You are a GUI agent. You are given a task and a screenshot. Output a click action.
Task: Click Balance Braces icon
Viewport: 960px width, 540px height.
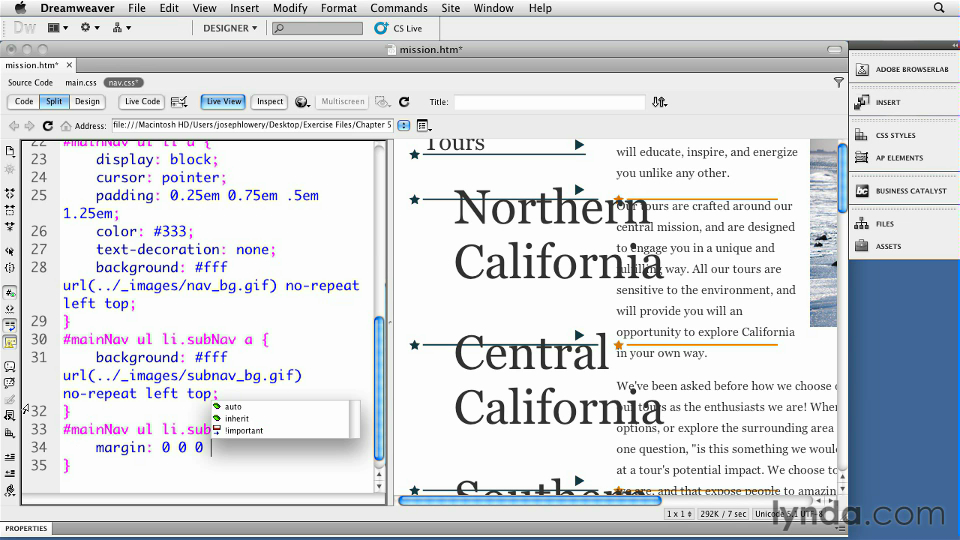(10, 268)
